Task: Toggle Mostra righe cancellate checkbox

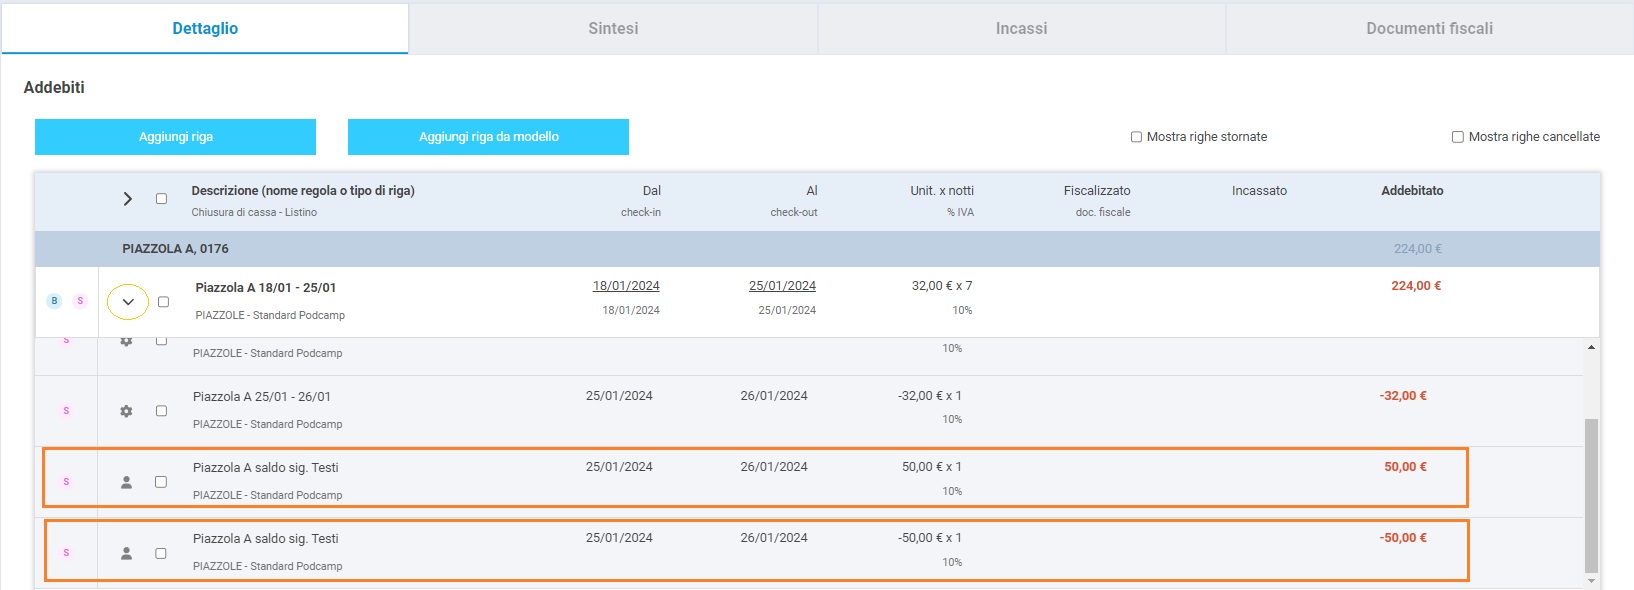Action: pyautogui.click(x=1458, y=137)
